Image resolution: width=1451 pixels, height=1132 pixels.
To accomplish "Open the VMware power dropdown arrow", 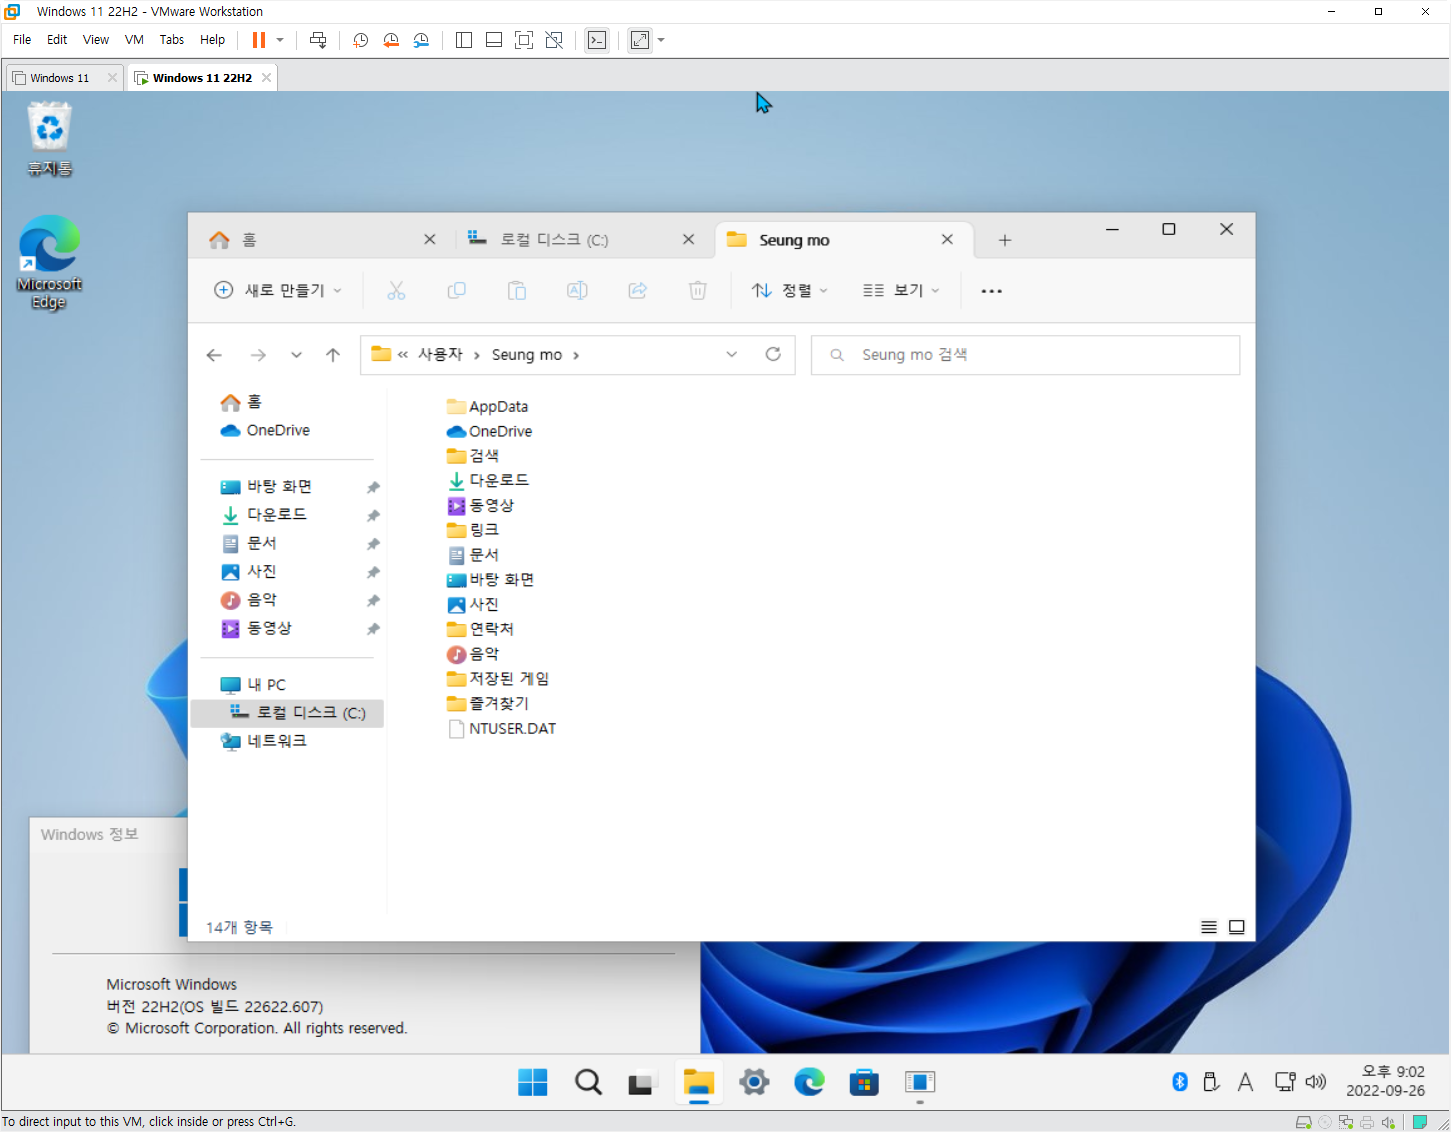I will pyautogui.click(x=280, y=40).
